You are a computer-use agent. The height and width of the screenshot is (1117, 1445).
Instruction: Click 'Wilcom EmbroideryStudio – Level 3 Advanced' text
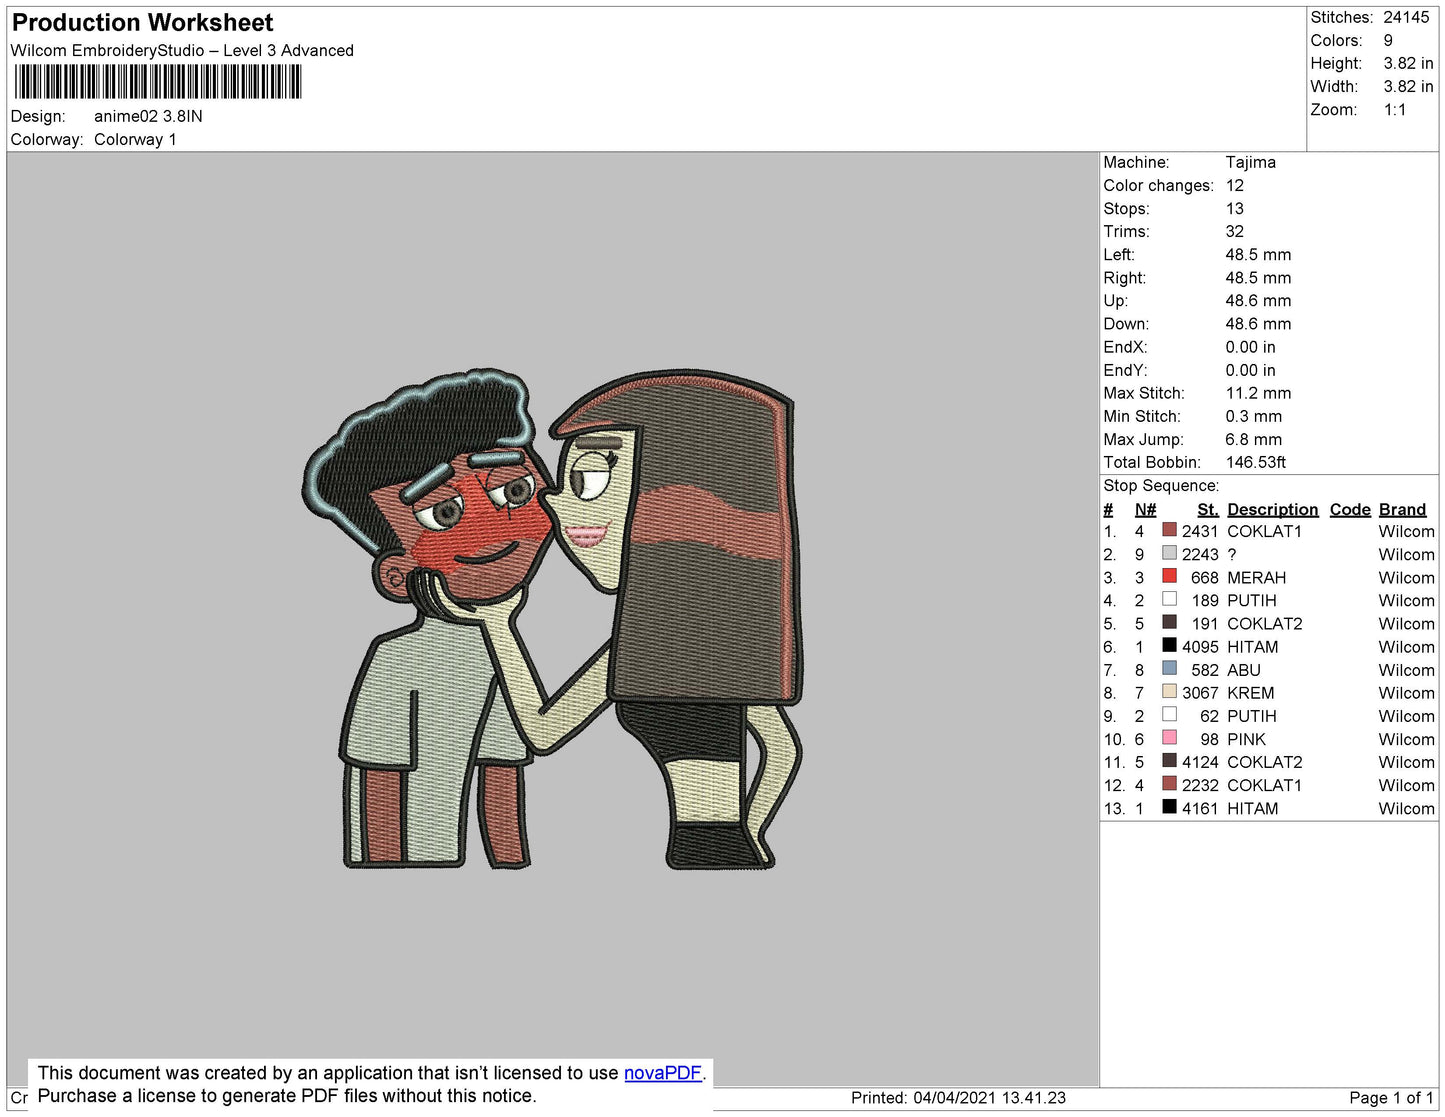click(x=182, y=50)
